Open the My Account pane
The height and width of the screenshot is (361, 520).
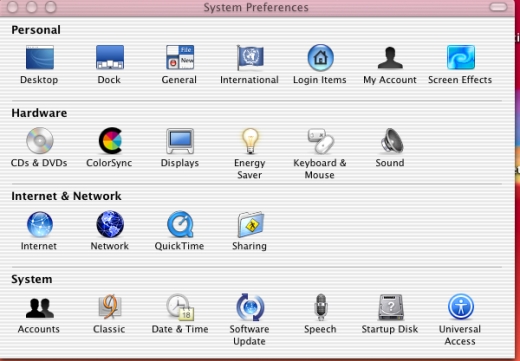click(390, 58)
